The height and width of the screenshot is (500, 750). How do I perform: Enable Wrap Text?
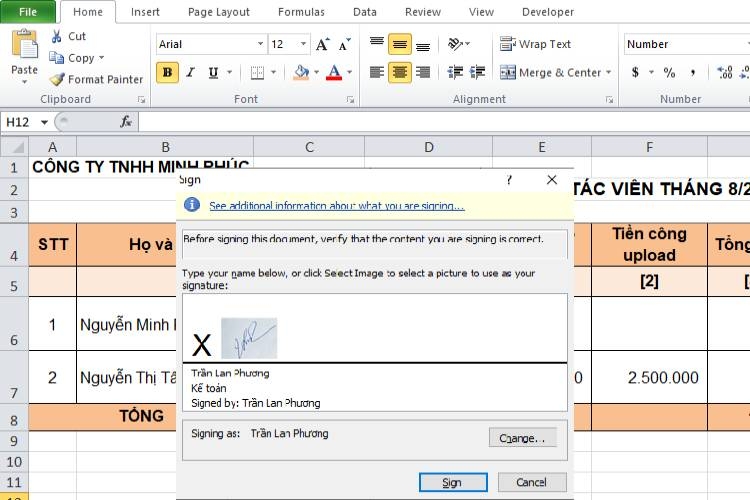[x=535, y=44]
